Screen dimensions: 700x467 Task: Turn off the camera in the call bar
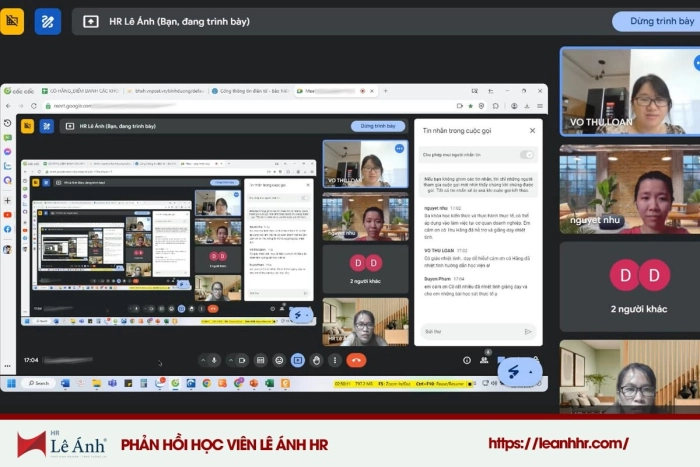pos(241,360)
